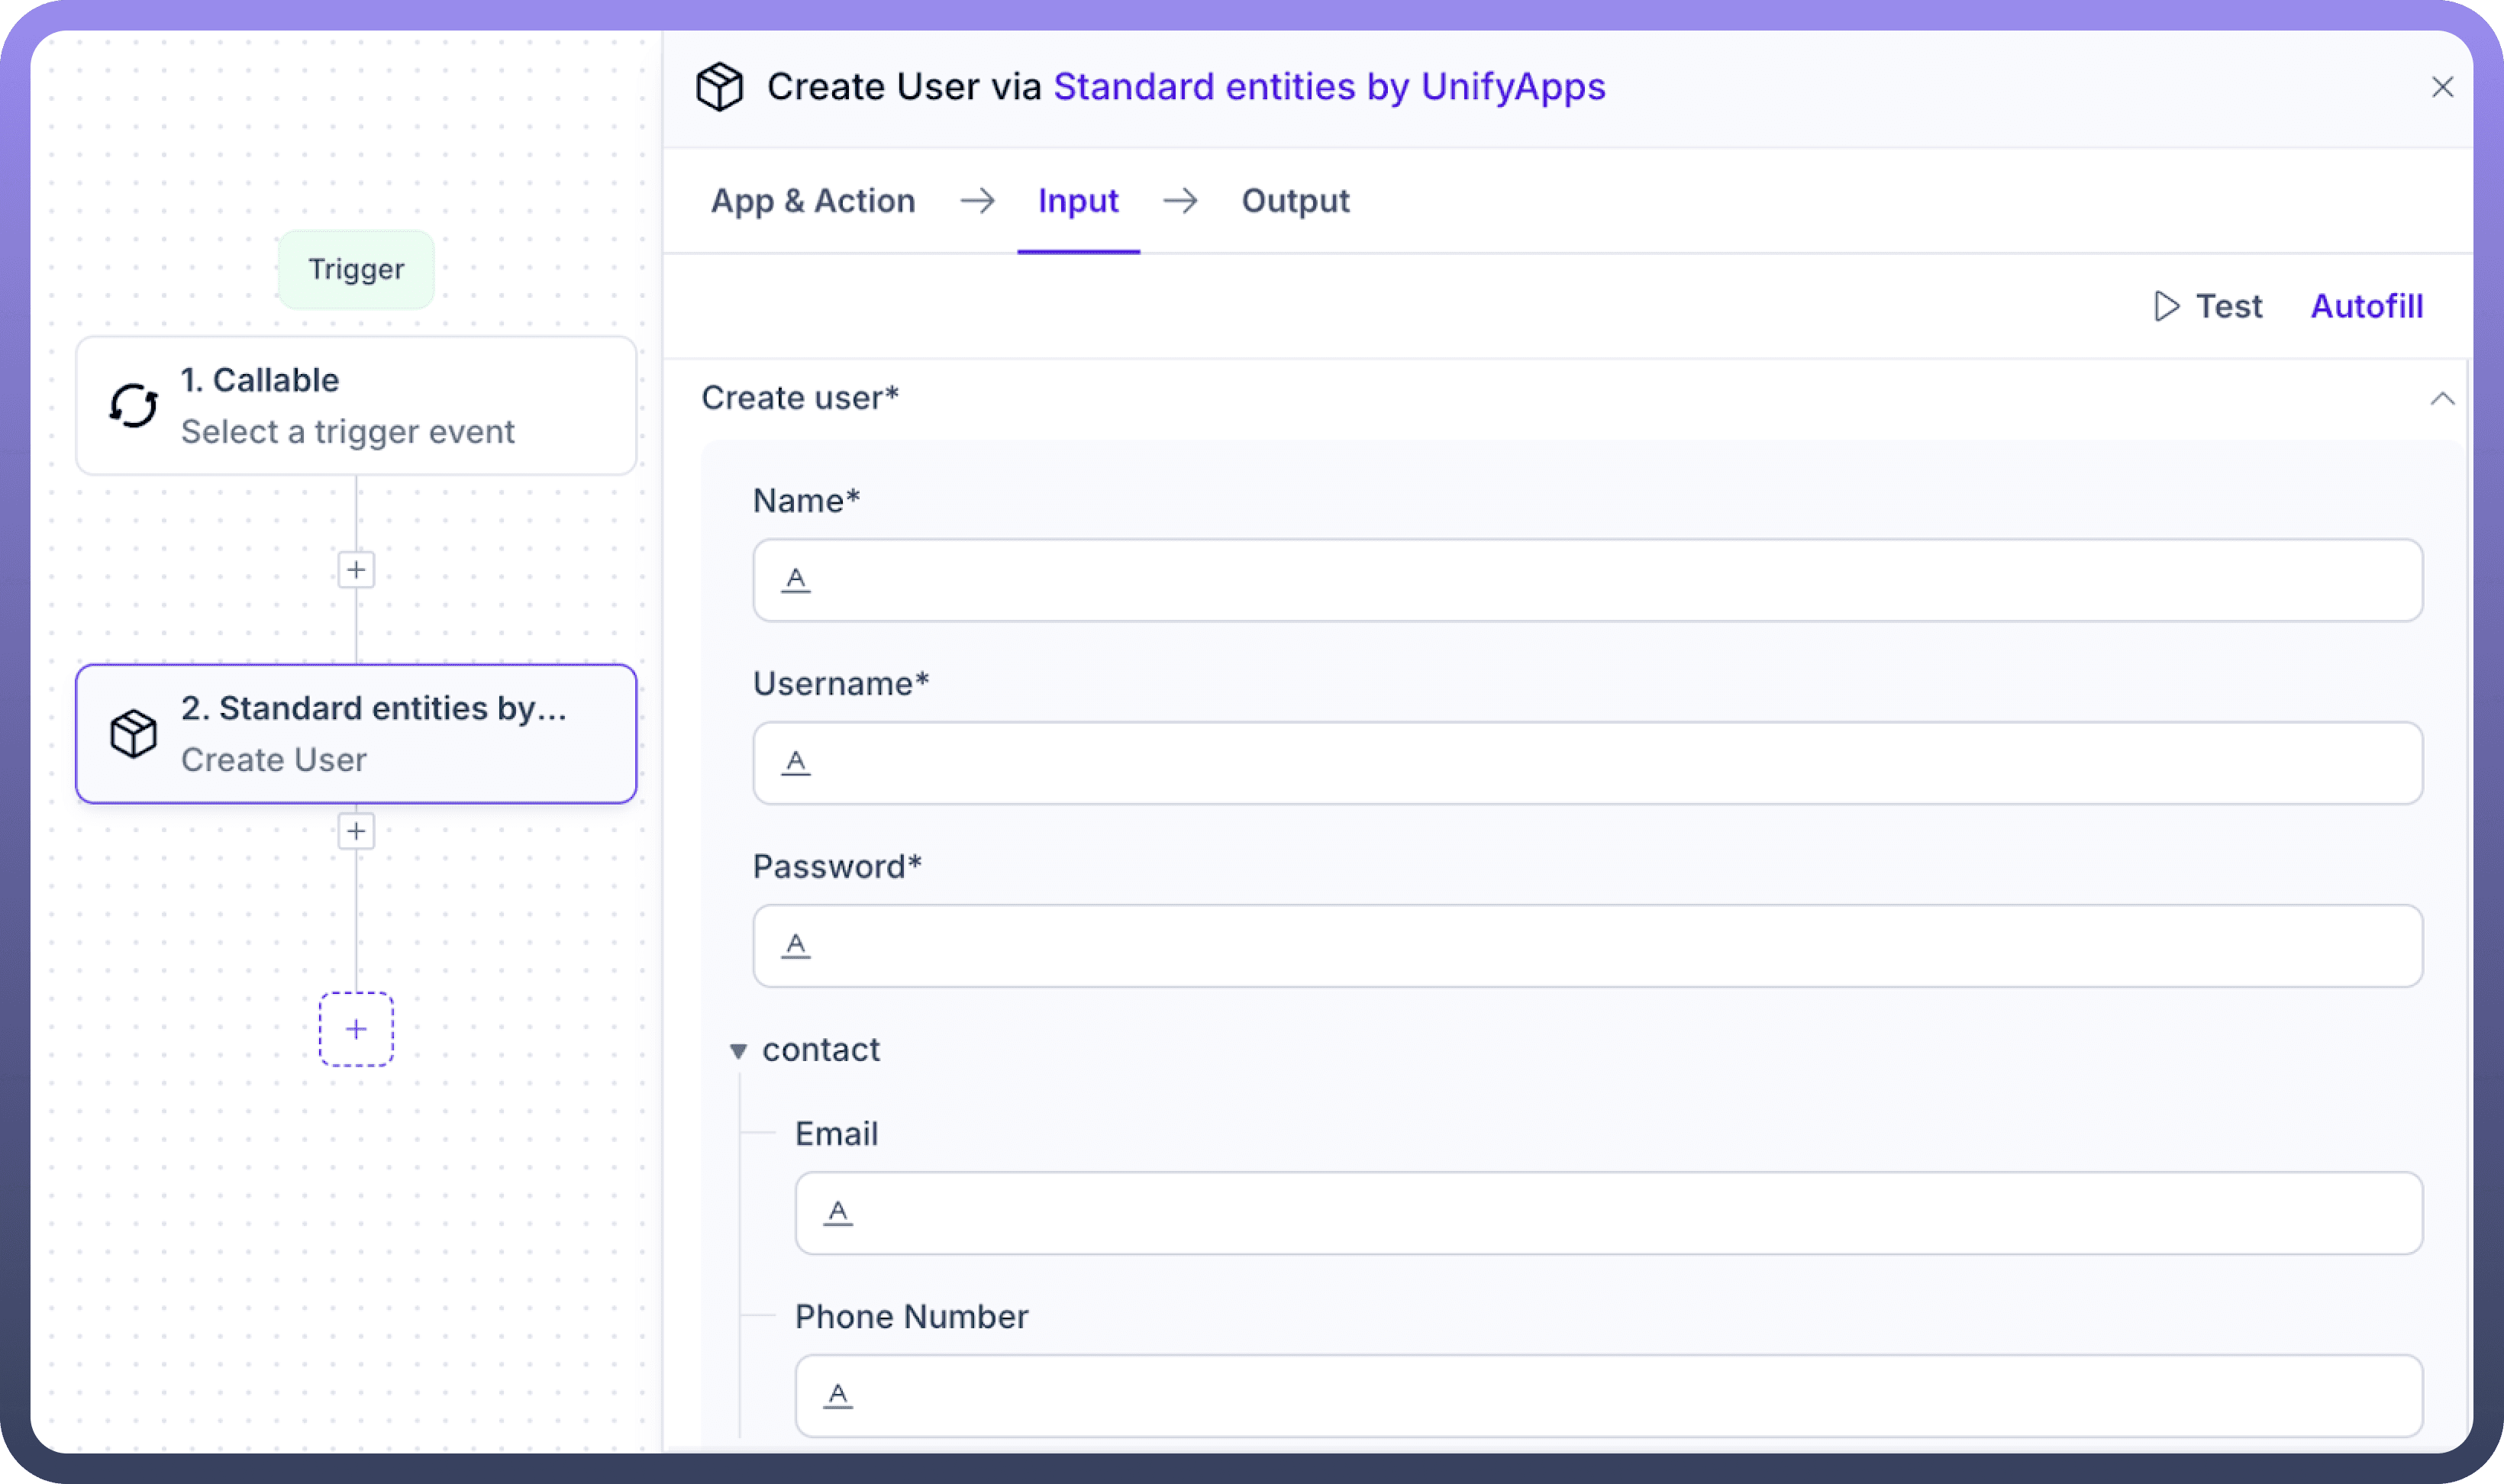
Task: Click the cube icon in panel header
Action: coord(719,87)
